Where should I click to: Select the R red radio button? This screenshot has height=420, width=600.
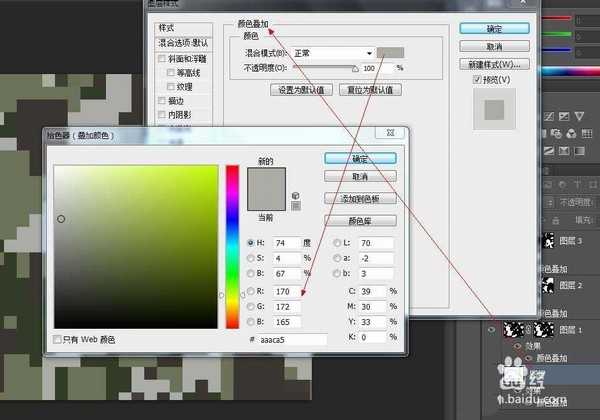pyautogui.click(x=250, y=291)
